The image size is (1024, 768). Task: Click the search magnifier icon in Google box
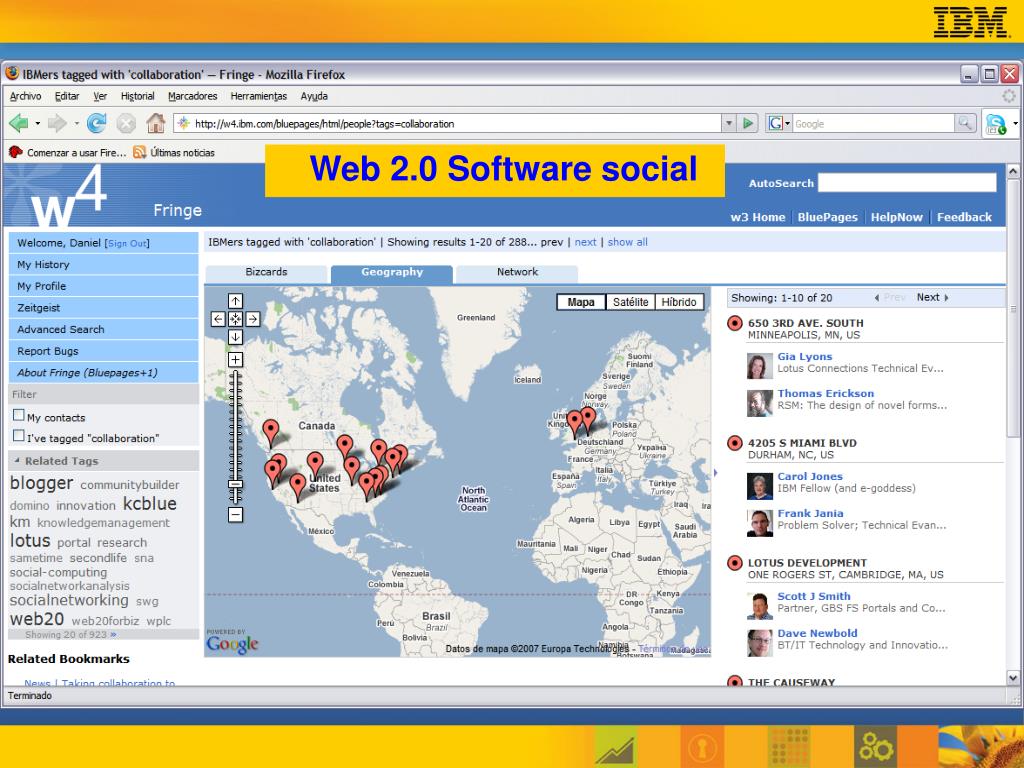click(x=965, y=123)
